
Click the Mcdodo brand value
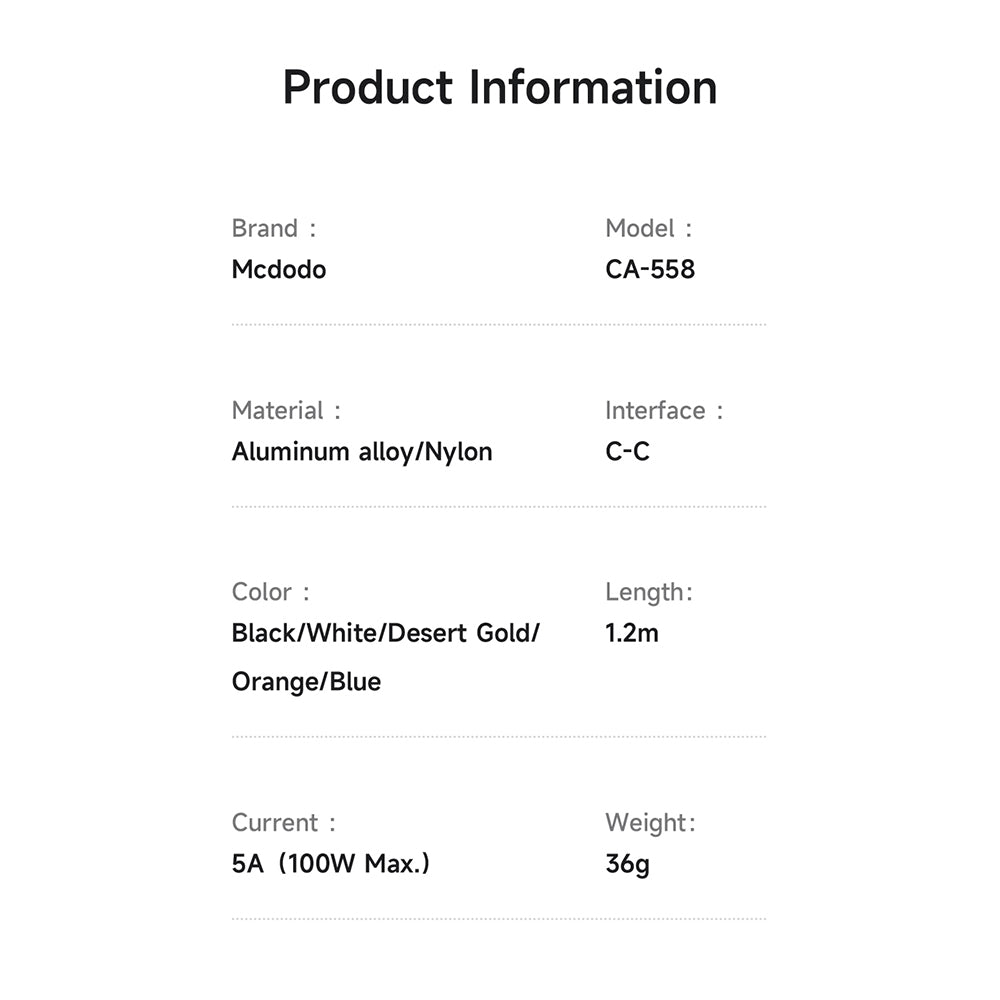279,269
